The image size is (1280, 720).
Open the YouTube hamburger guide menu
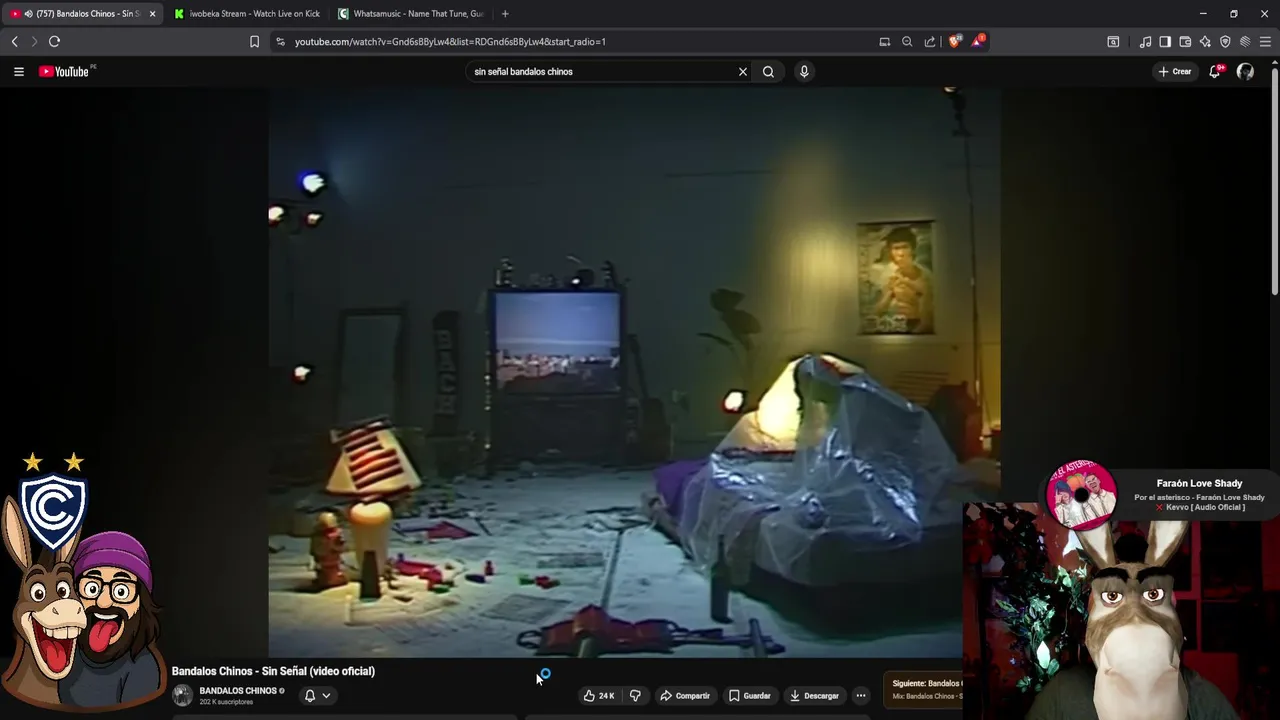18,71
